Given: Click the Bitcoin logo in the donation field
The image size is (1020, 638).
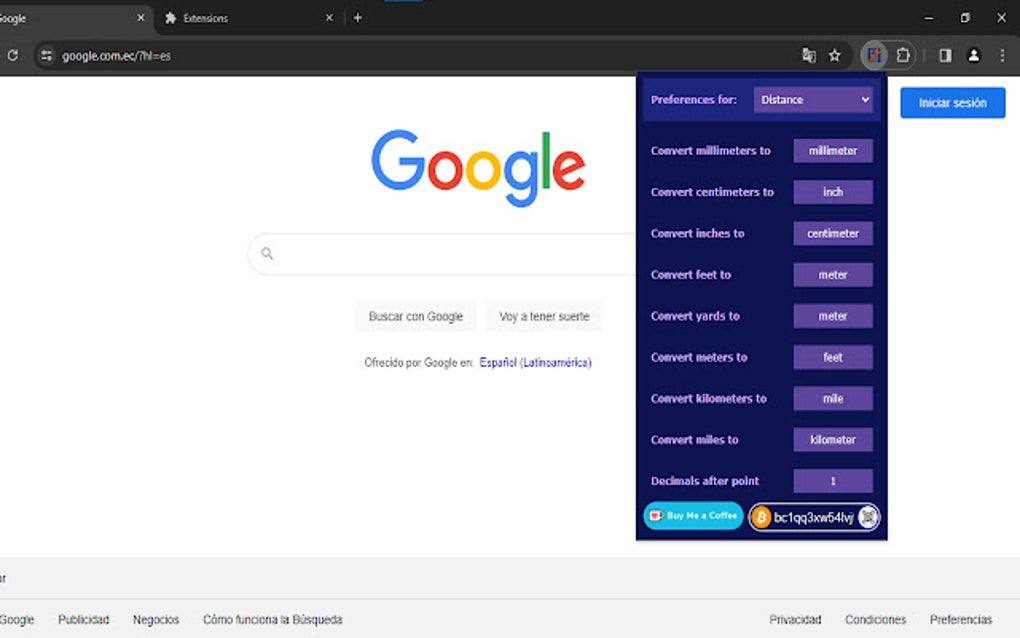Looking at the screenshot, I should click(x=761, y=517).
